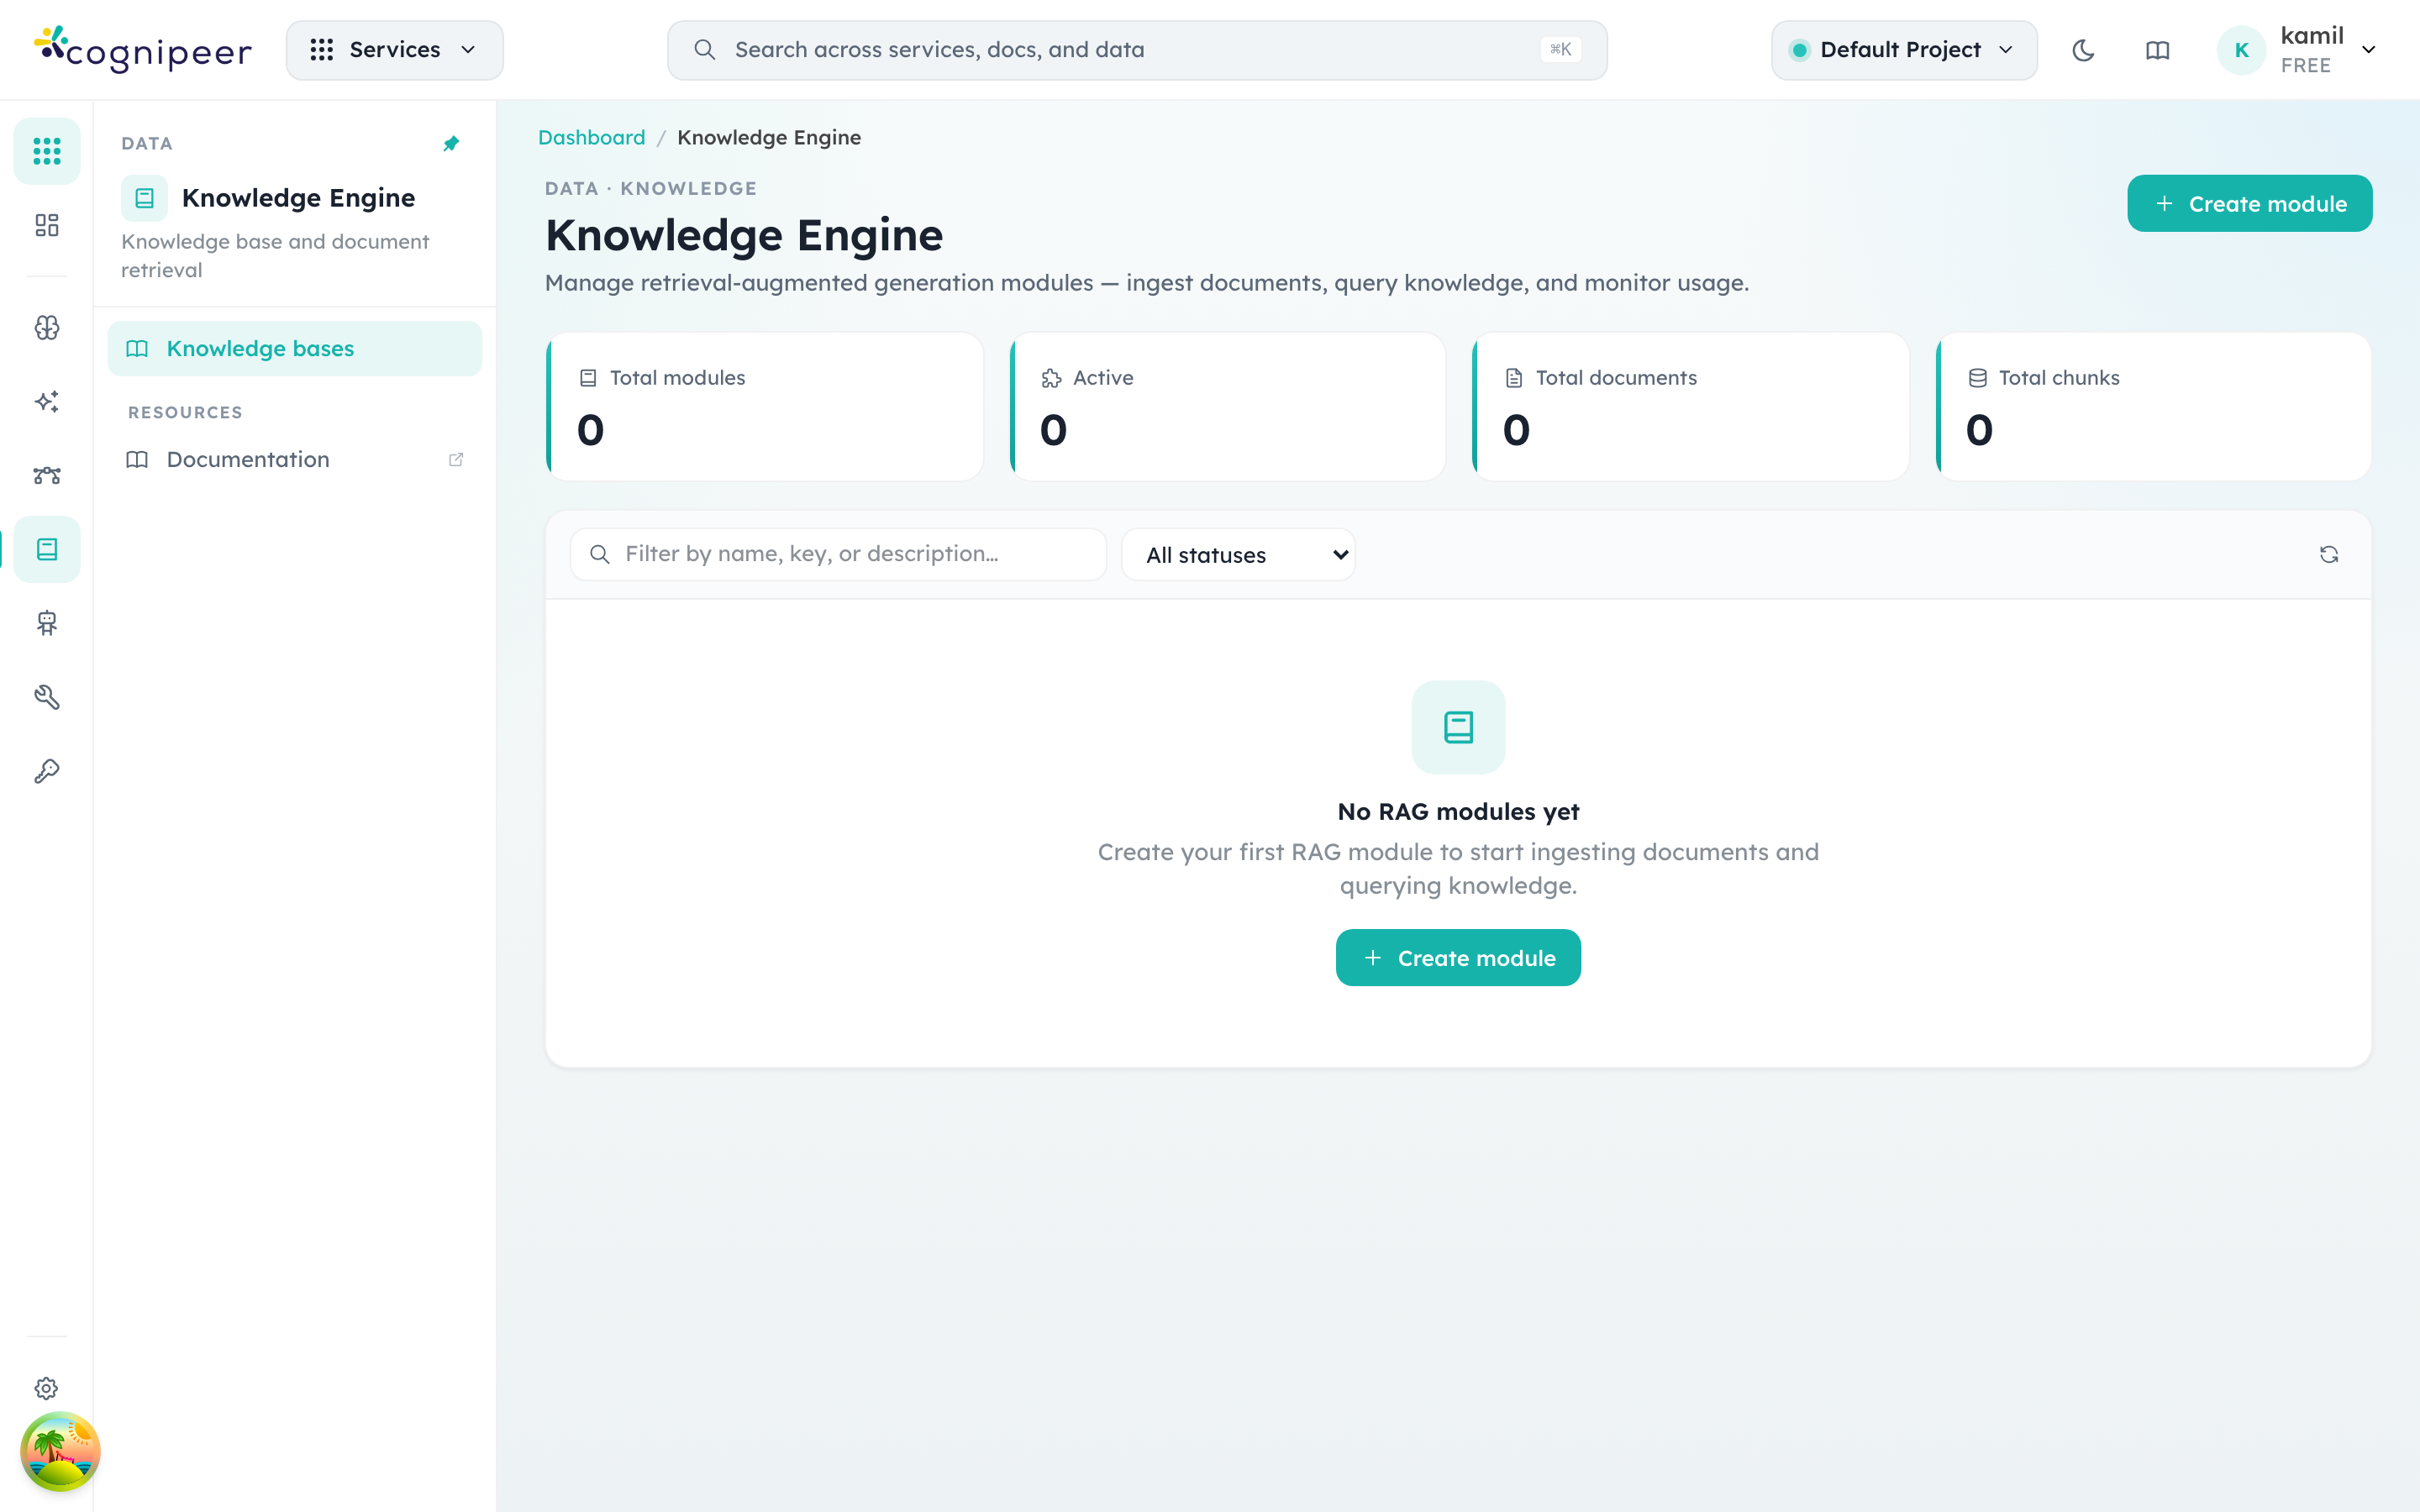Click the Knowledge Engine breadcrumb text
The width and height of the screenshot is (2420, 1512).
point(769,137)
